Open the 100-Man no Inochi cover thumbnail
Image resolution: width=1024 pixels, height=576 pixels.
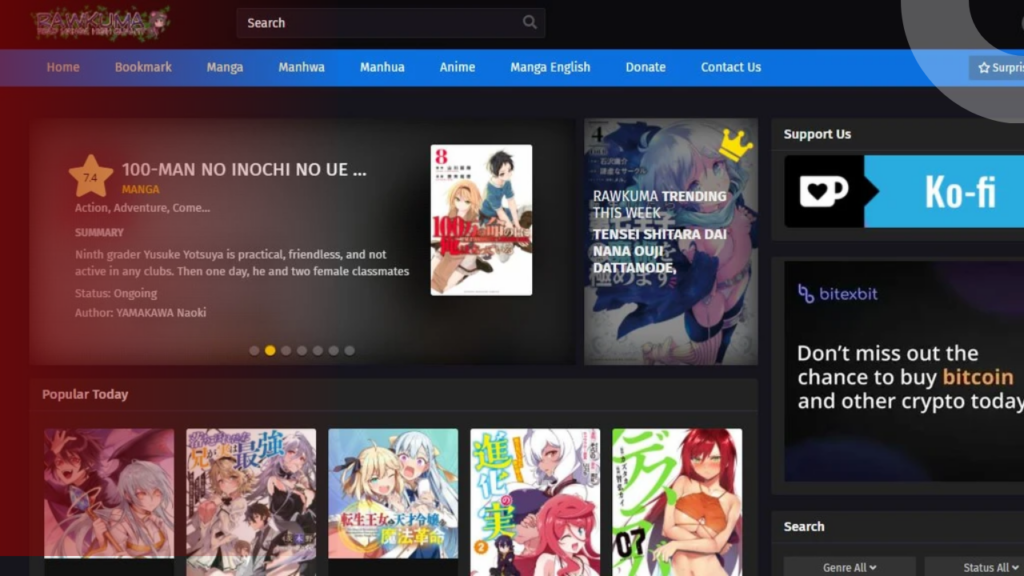481,220
